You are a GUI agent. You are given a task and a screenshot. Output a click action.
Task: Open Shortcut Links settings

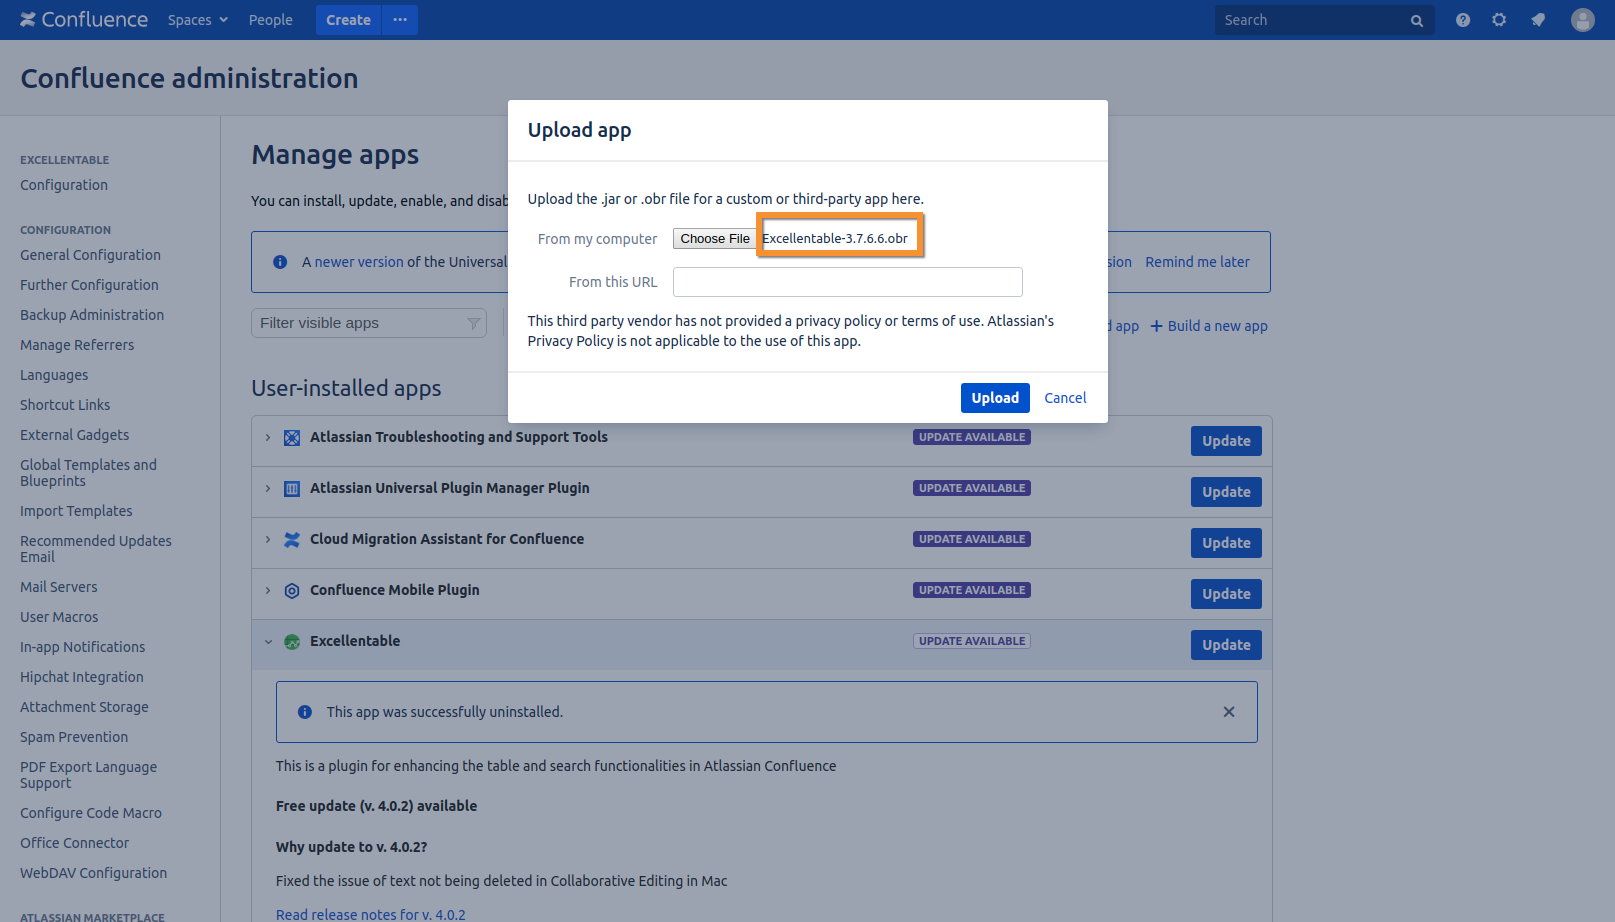tap(65, 405)
